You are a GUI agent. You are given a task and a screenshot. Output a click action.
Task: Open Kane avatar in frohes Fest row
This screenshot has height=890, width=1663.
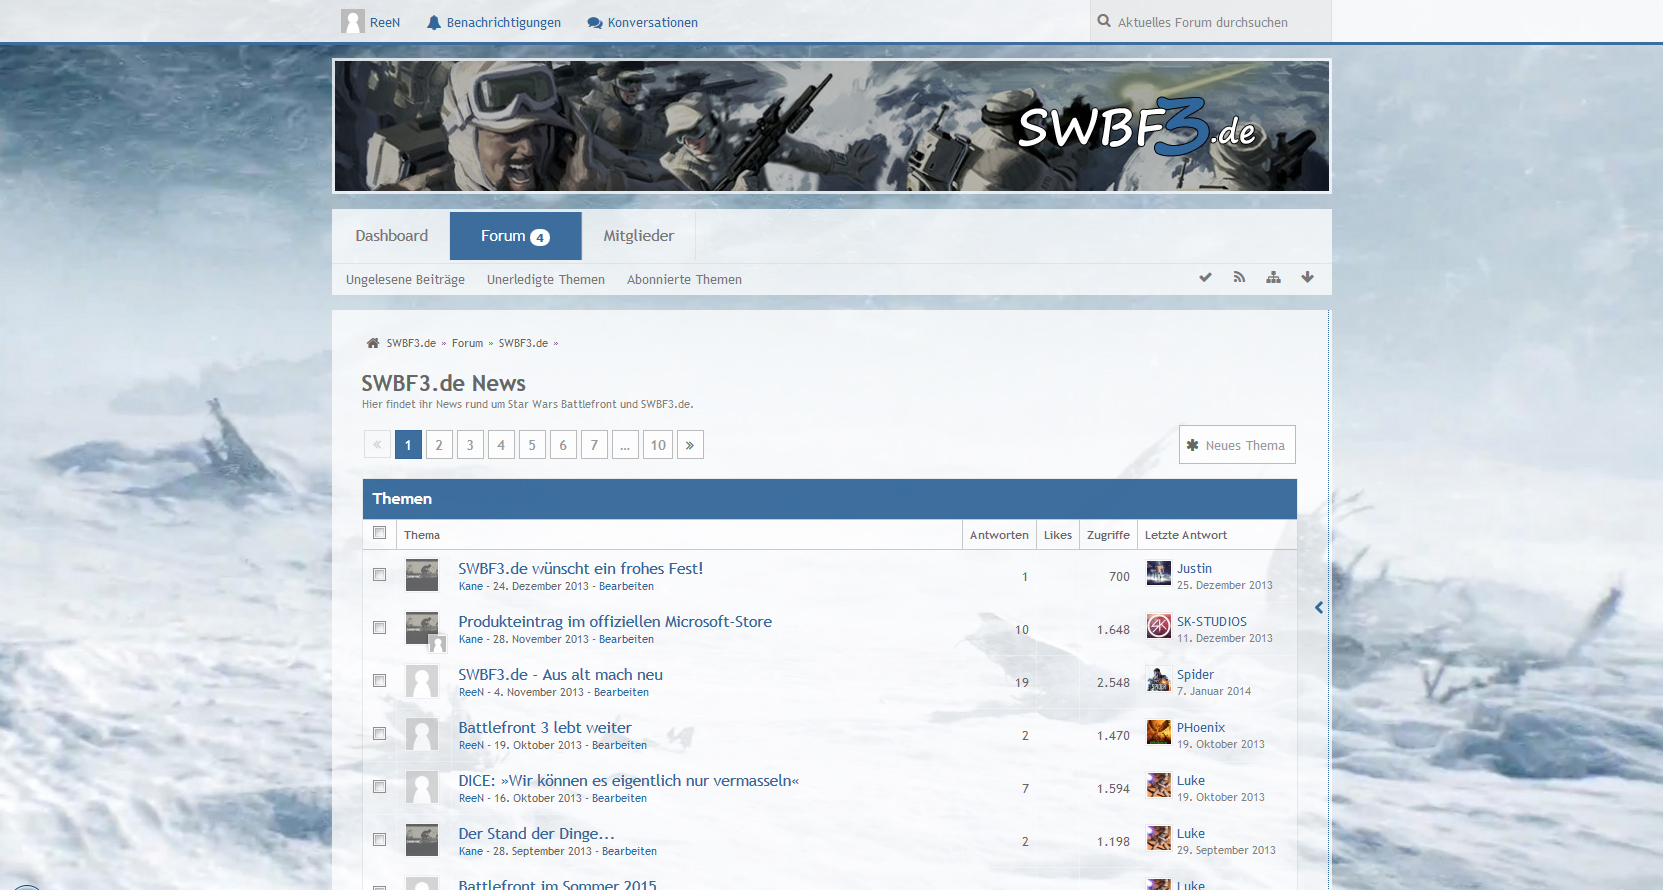422,575
